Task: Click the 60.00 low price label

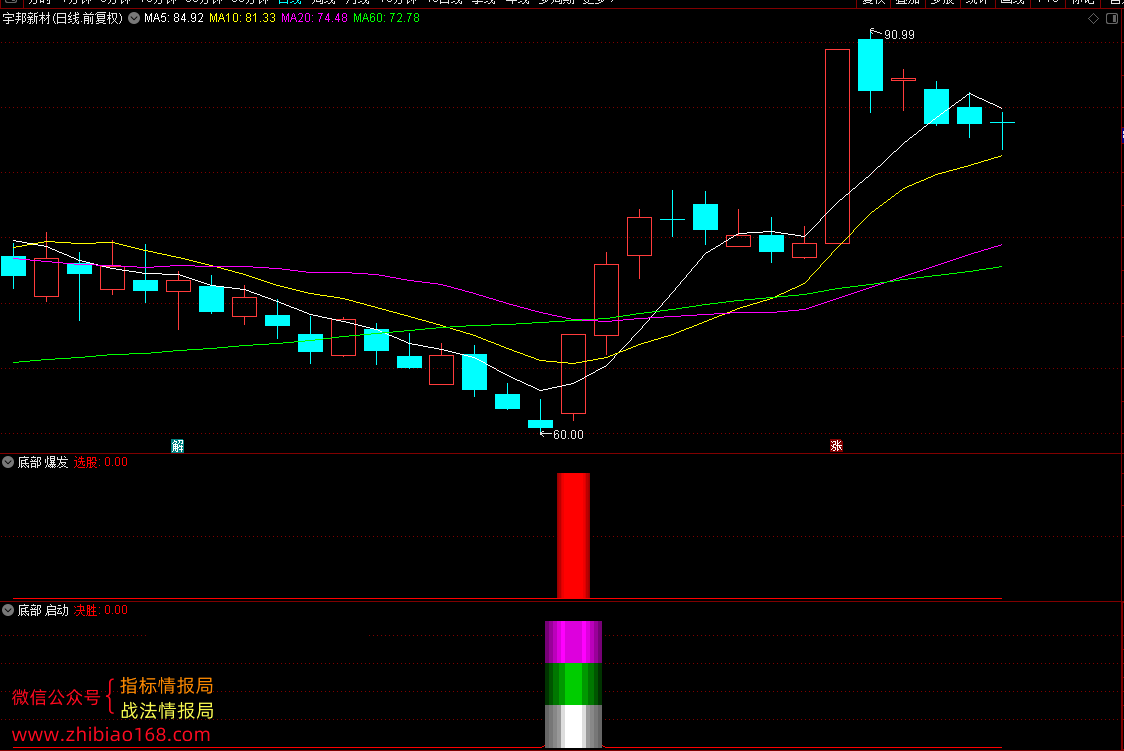Action: 568,434
